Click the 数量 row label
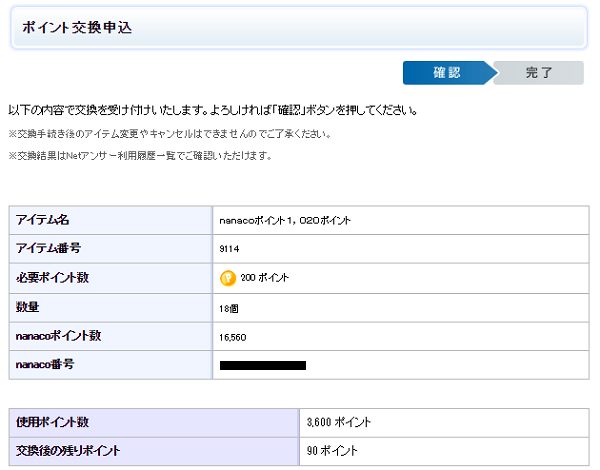 click(27, 307)
